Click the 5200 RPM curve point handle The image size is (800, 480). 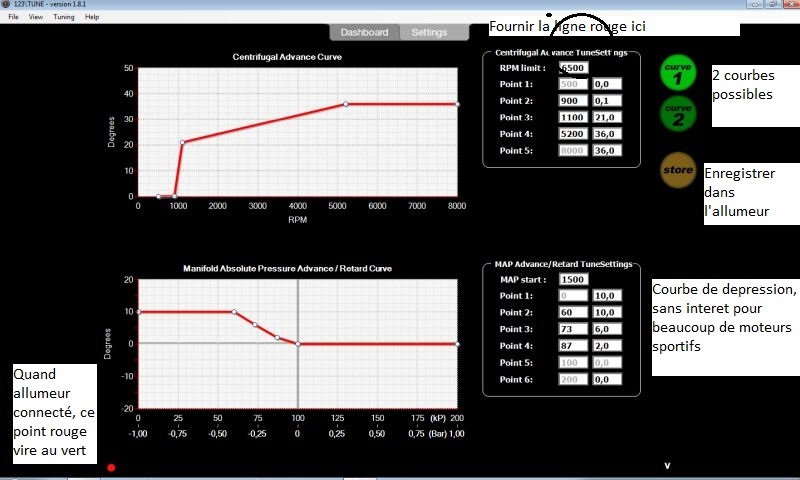coord(345,104)
